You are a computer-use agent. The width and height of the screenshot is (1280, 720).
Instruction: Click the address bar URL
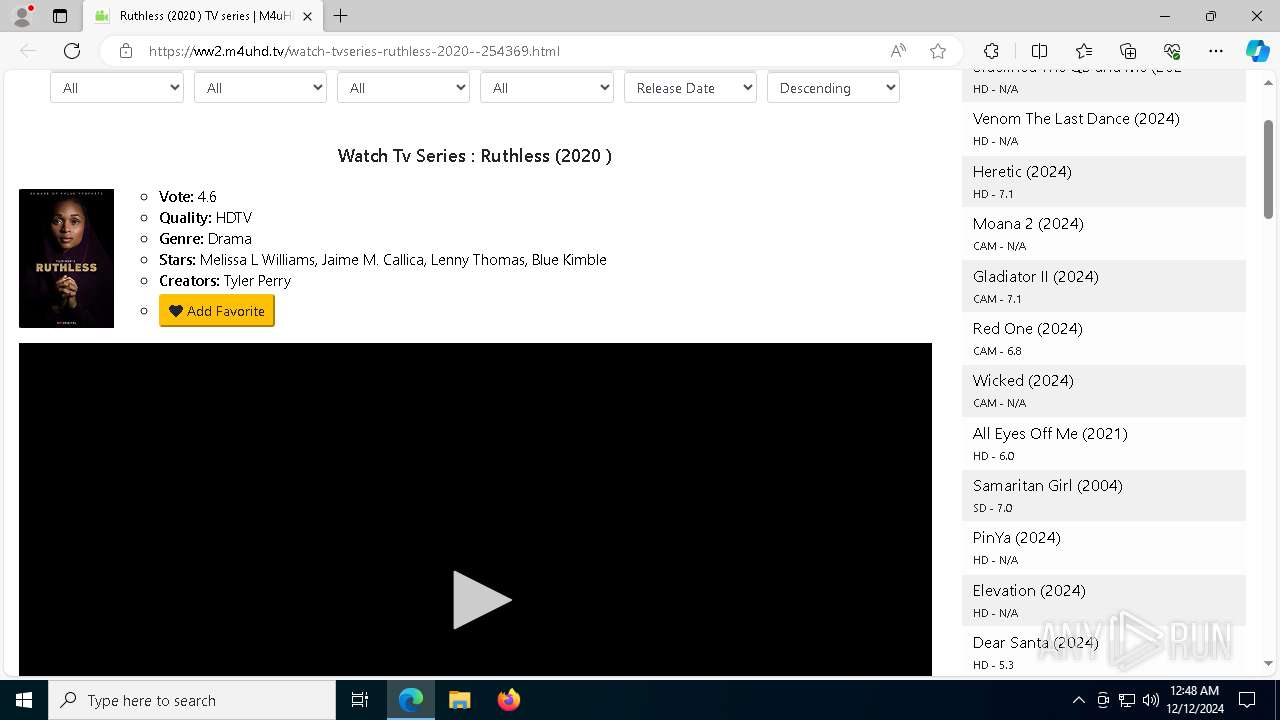coord(354,51)
